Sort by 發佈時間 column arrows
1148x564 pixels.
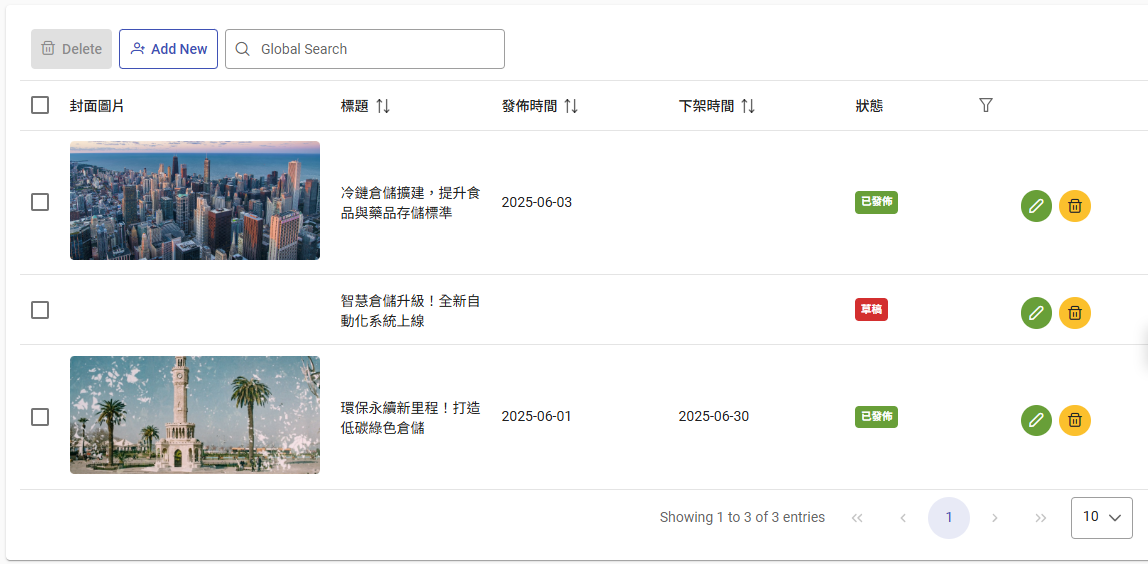pyautogui.click(x=571, y=106)
